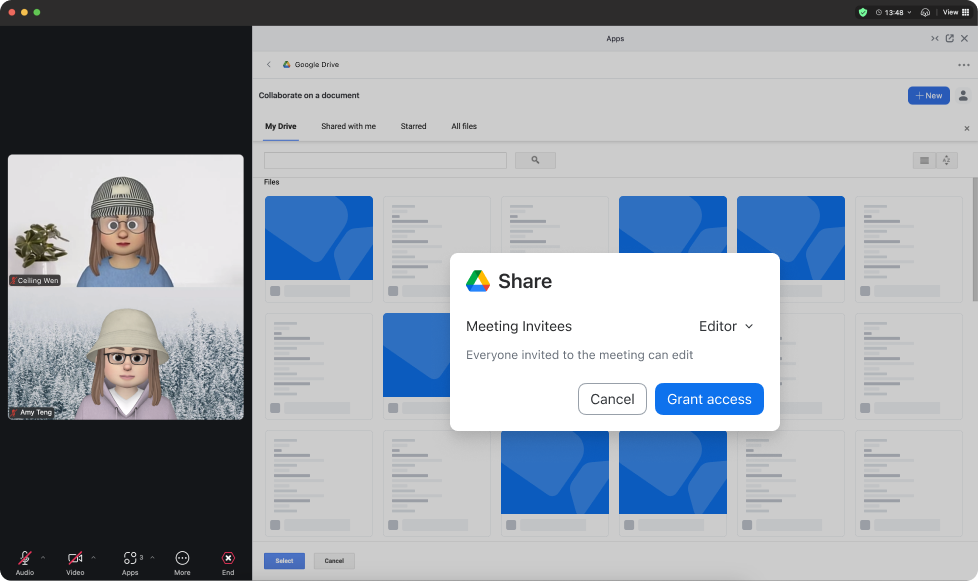Open the Google Drive account profile icon
The image size is (978, 581).
tap(962, 96)
